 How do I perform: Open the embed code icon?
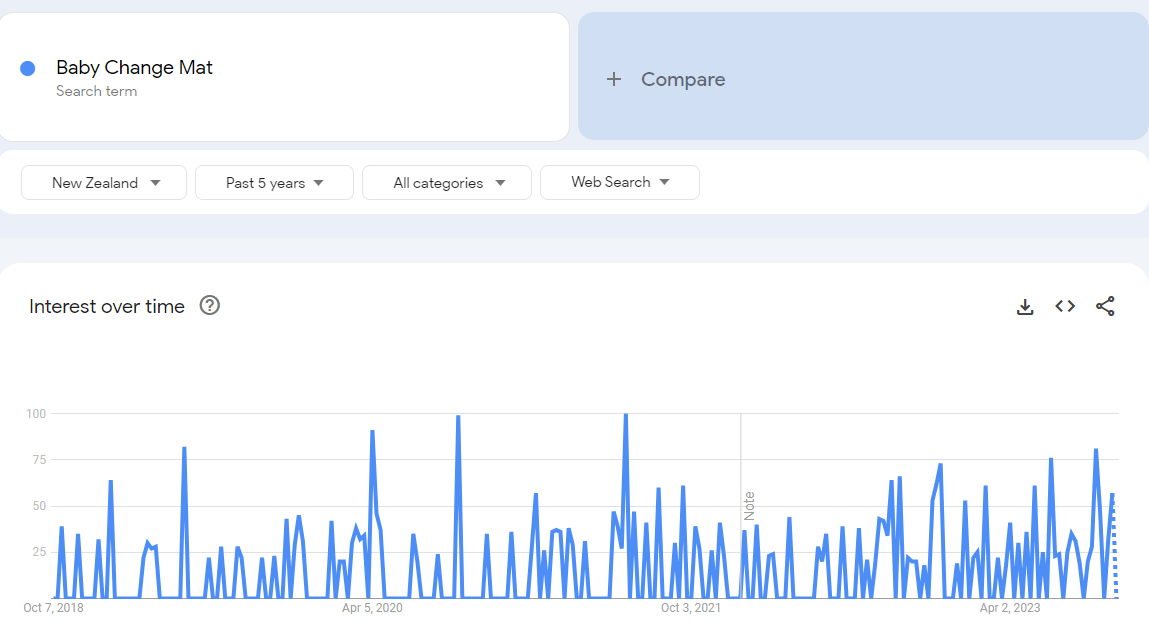[1065, 306]
